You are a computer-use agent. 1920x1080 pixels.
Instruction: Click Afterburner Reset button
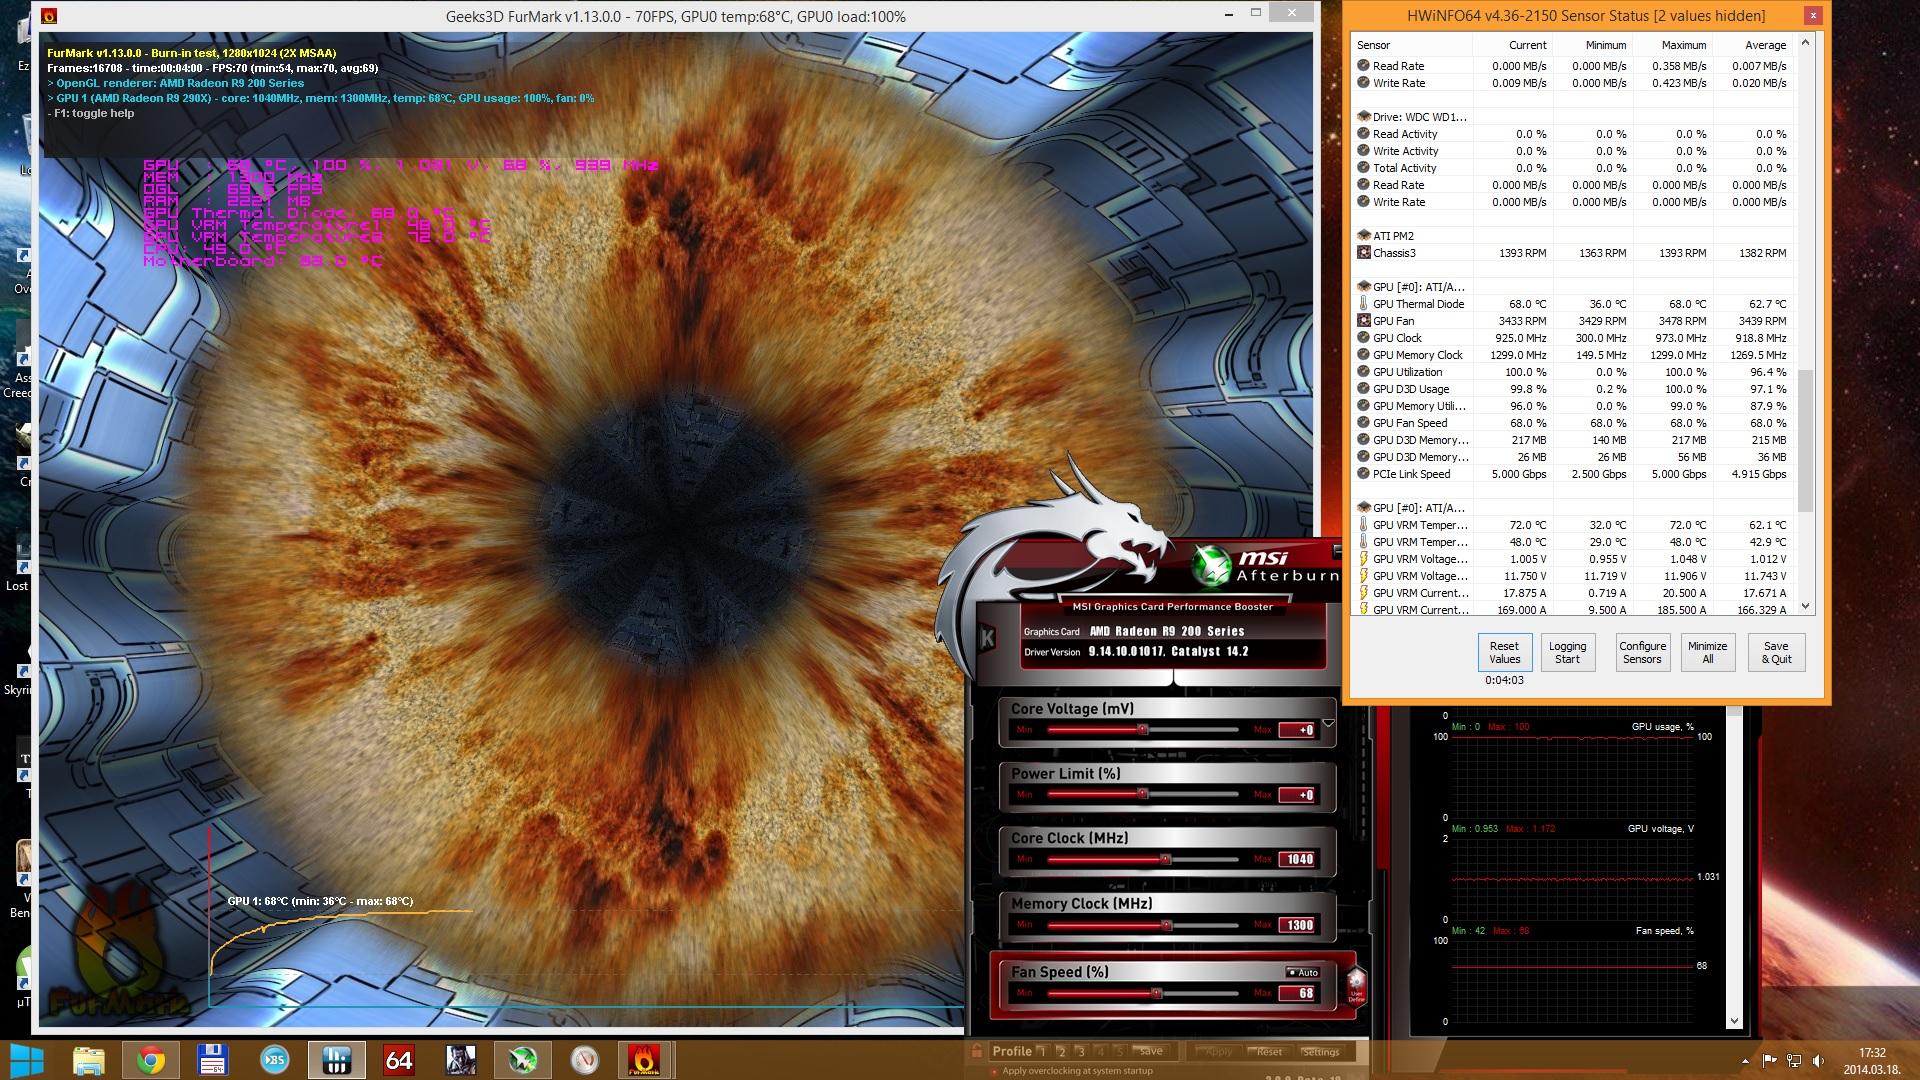(x=1270, y=1052)
